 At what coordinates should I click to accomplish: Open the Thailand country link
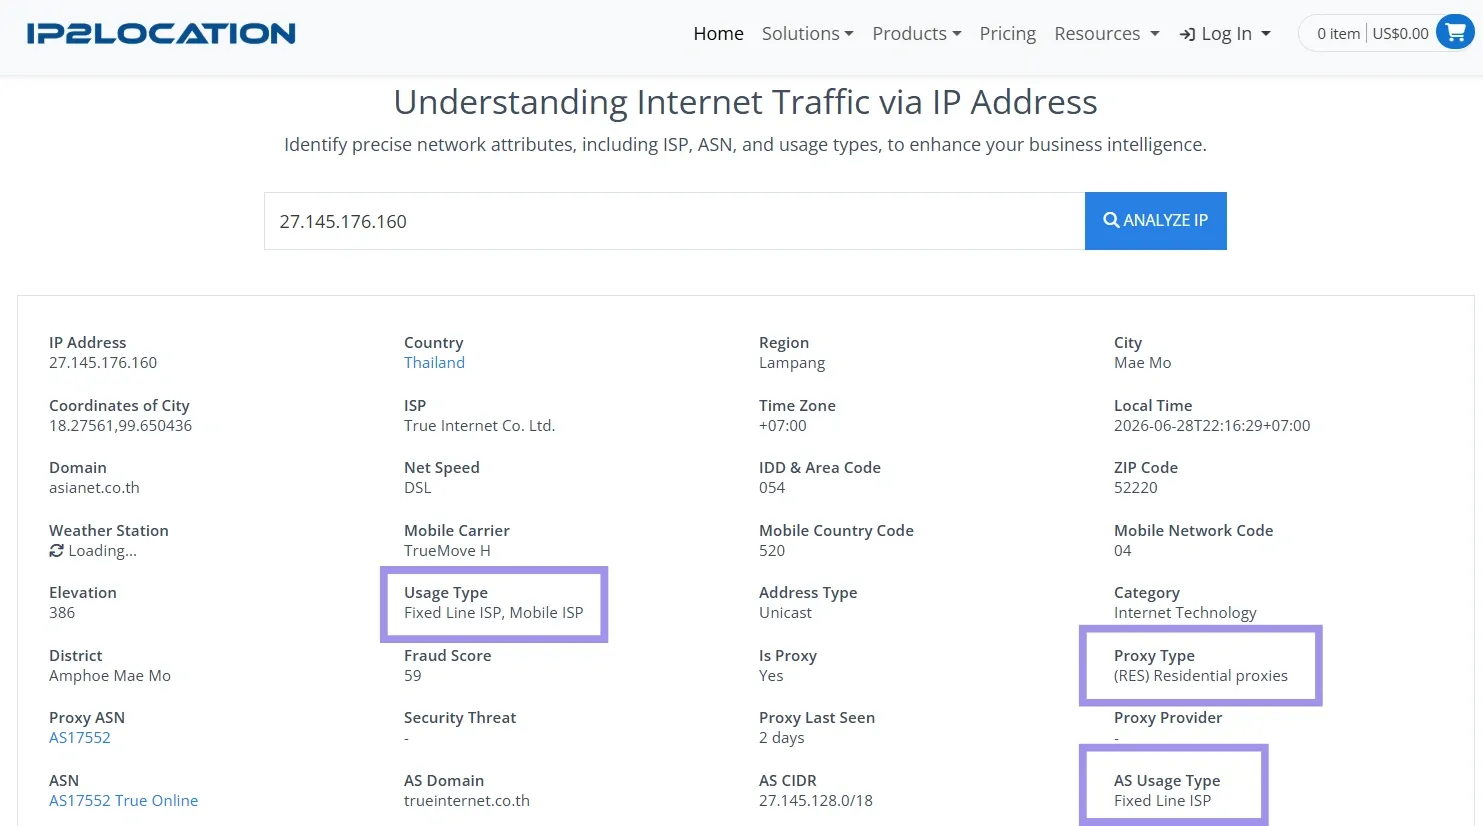tap(434, 363)
